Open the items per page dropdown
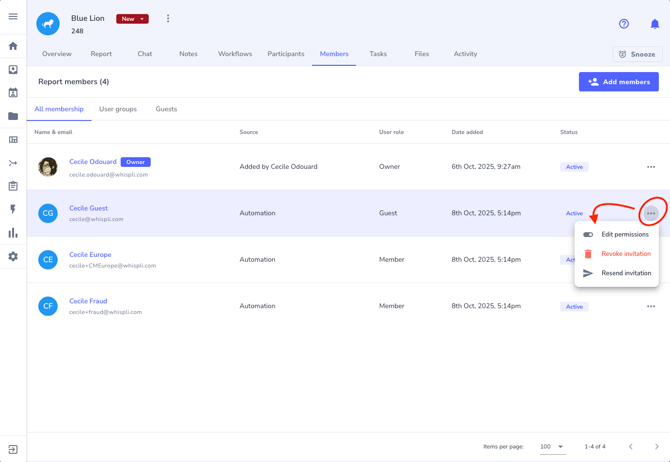This screenshot has width=670, height=462. point(552,447)
